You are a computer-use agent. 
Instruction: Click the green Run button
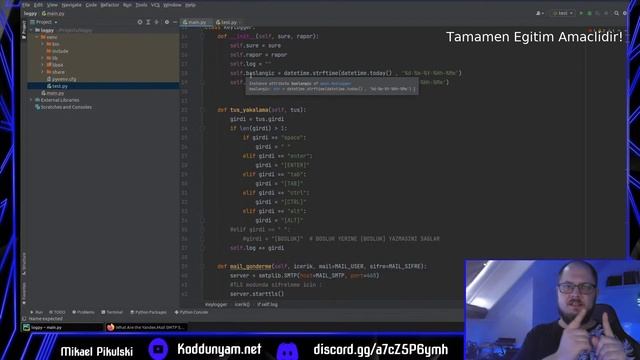click(581, 13)
